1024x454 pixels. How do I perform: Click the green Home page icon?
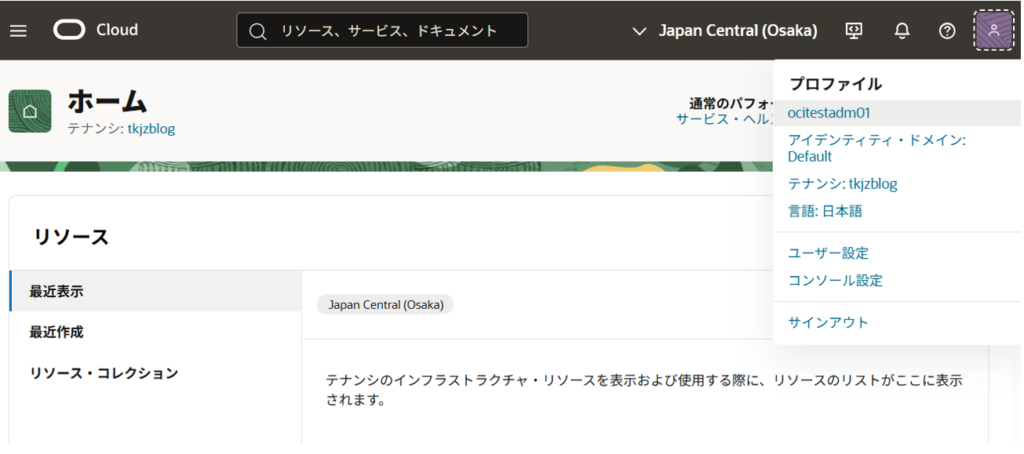[x=30, y=110]
